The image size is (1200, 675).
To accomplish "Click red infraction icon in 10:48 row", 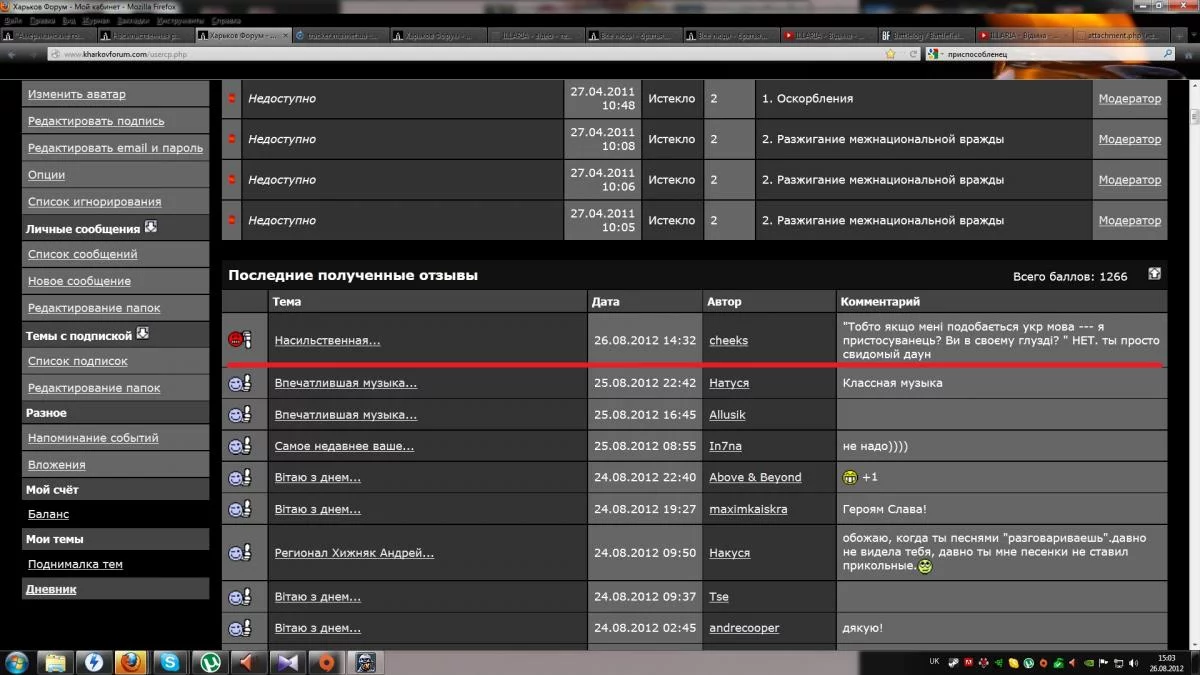I will click(x=232, y=99).
